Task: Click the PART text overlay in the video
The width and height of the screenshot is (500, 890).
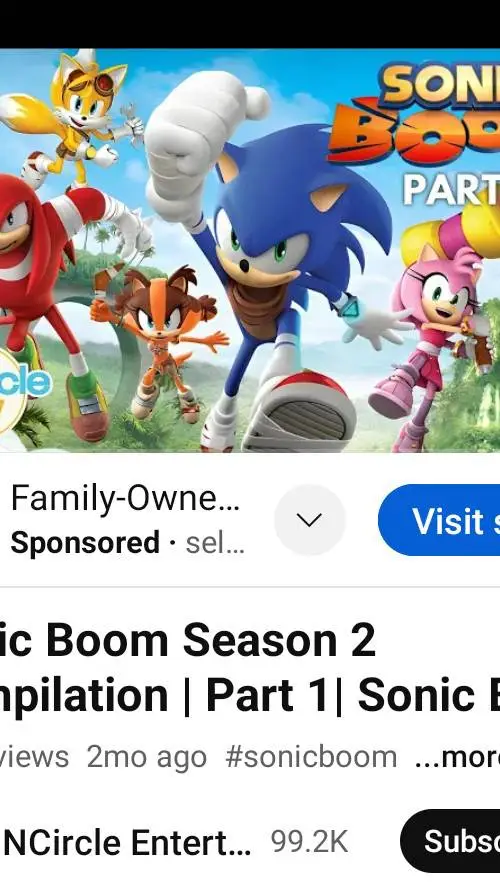Action: pyautogui.click(x=451, y=190)
